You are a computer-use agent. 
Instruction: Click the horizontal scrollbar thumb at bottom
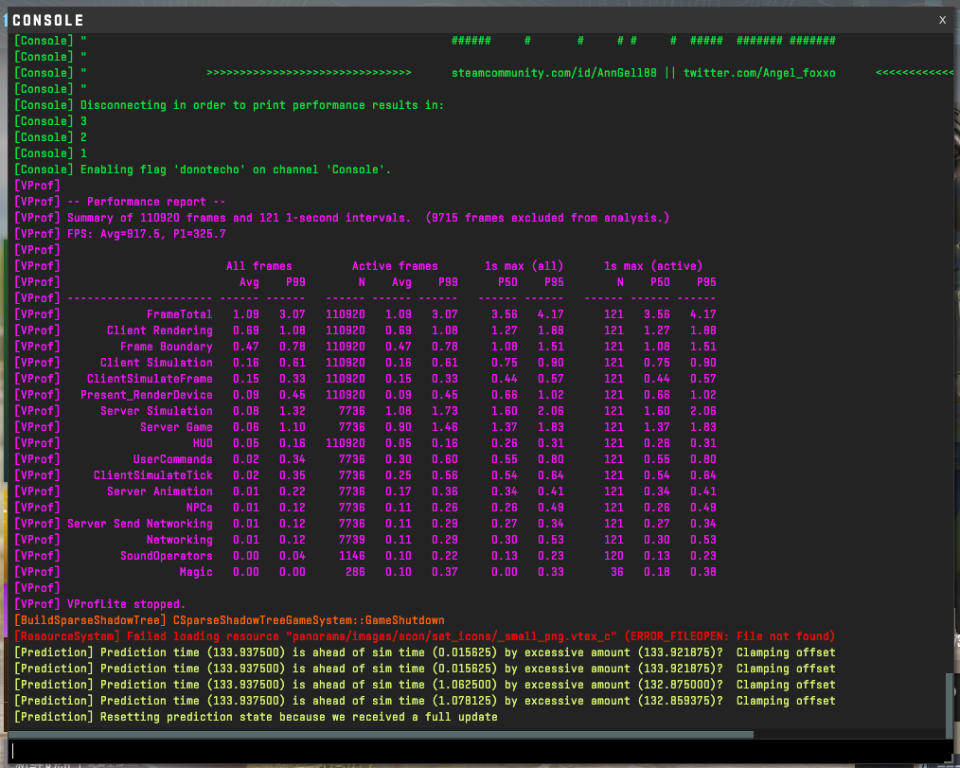click(381, 734)
